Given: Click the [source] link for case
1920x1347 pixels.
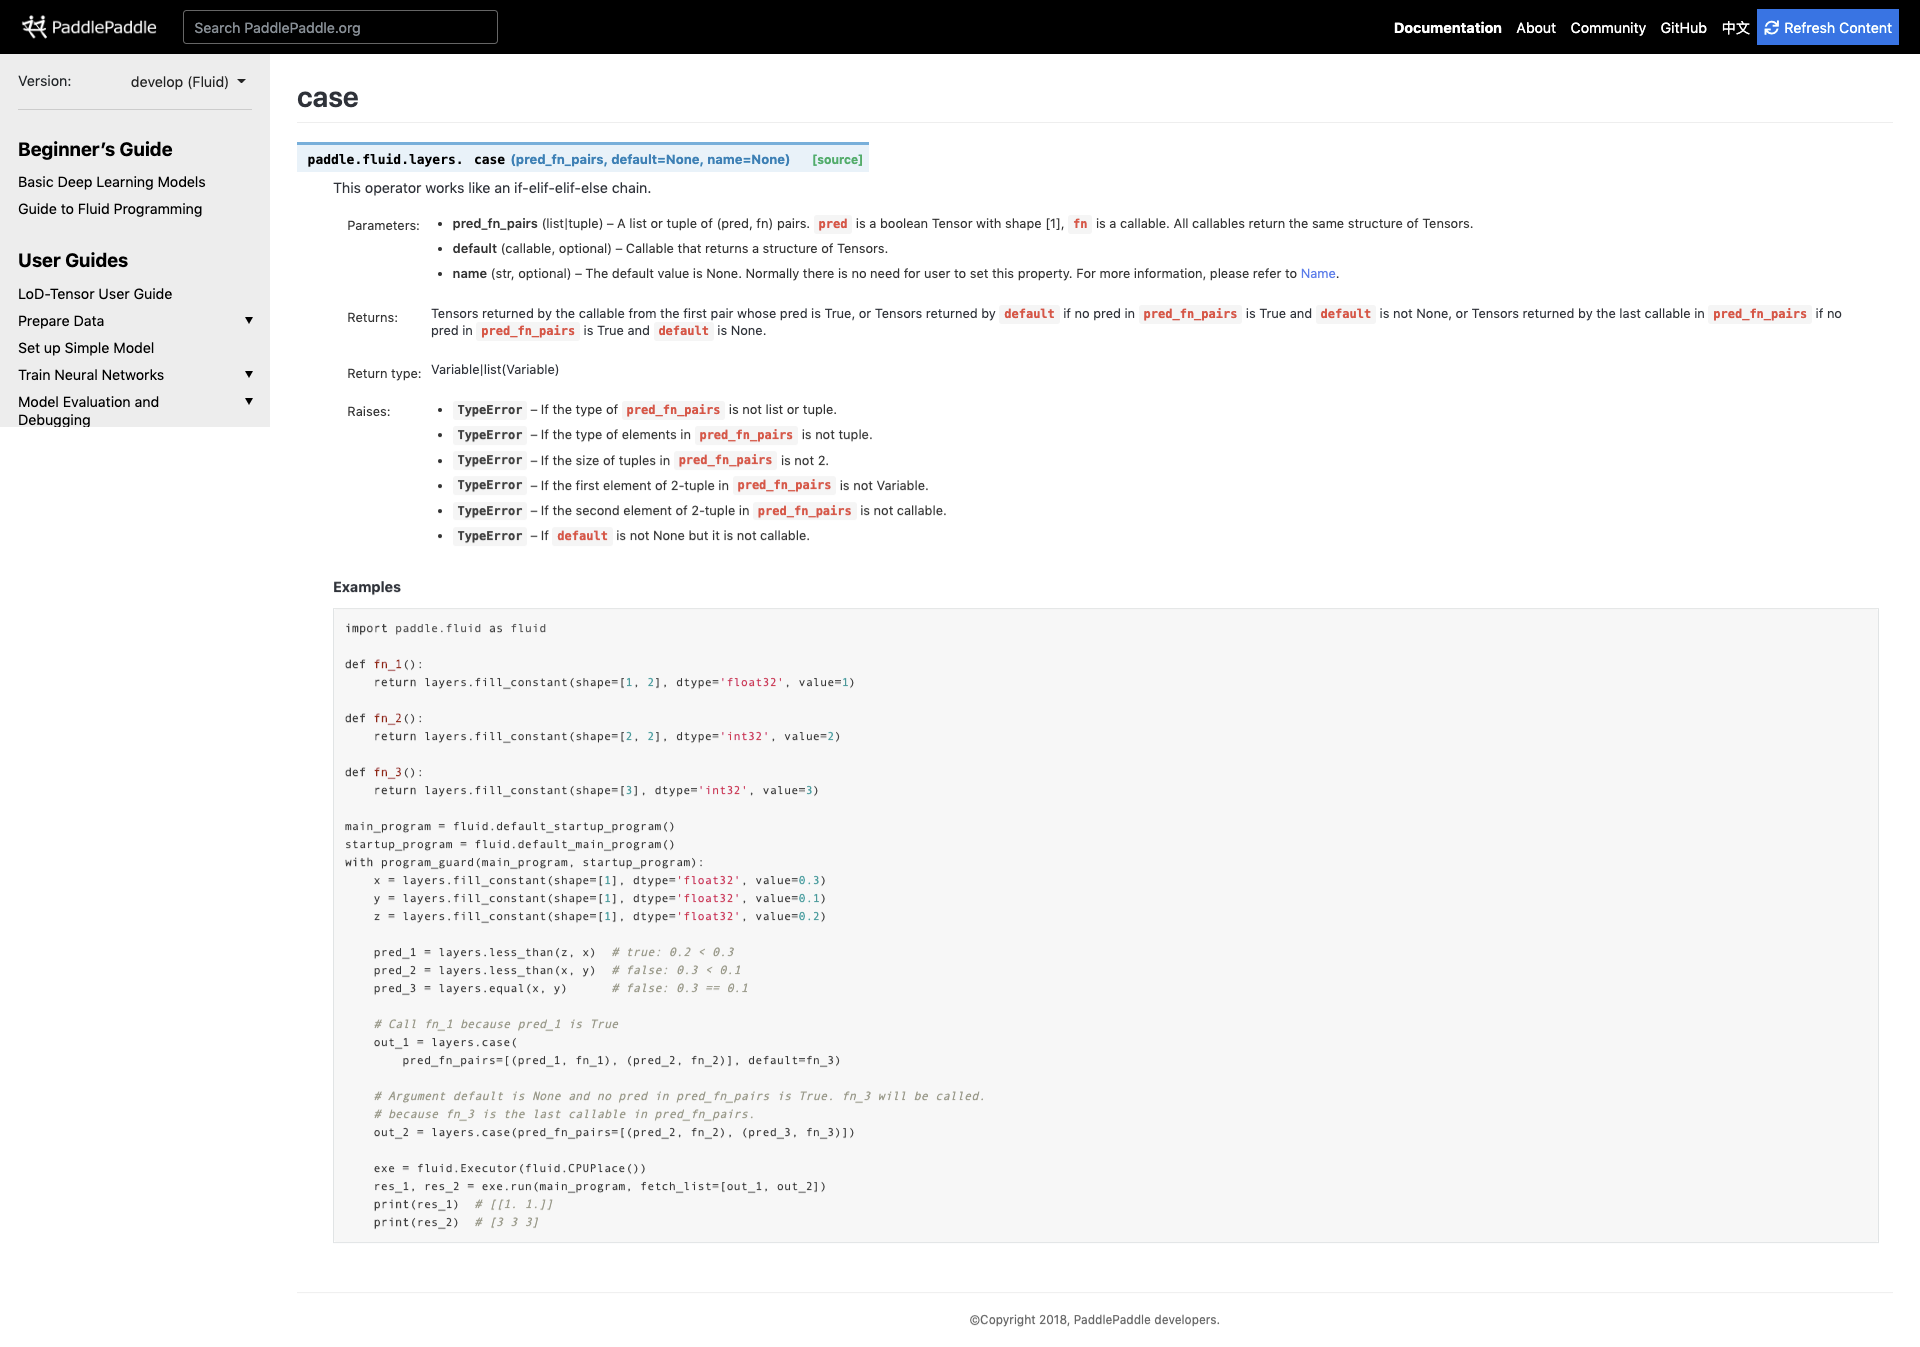Looking at the screenshot, I should (x=837, y=160).
